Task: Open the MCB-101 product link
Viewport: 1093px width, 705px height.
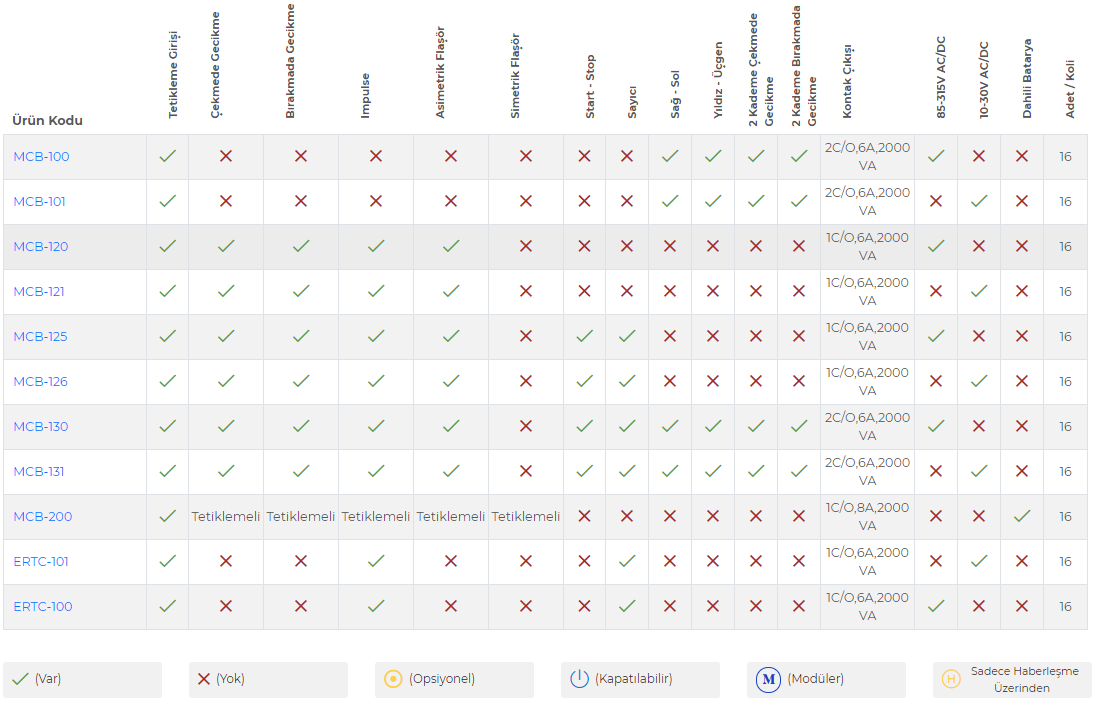Action: [39, 202]
